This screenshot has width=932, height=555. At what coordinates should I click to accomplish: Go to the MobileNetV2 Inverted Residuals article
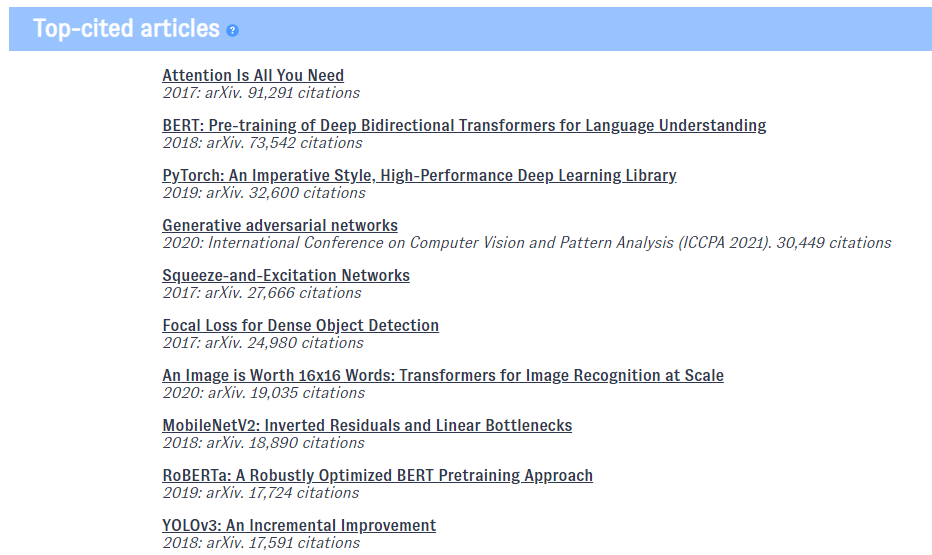tap(367, 426)
